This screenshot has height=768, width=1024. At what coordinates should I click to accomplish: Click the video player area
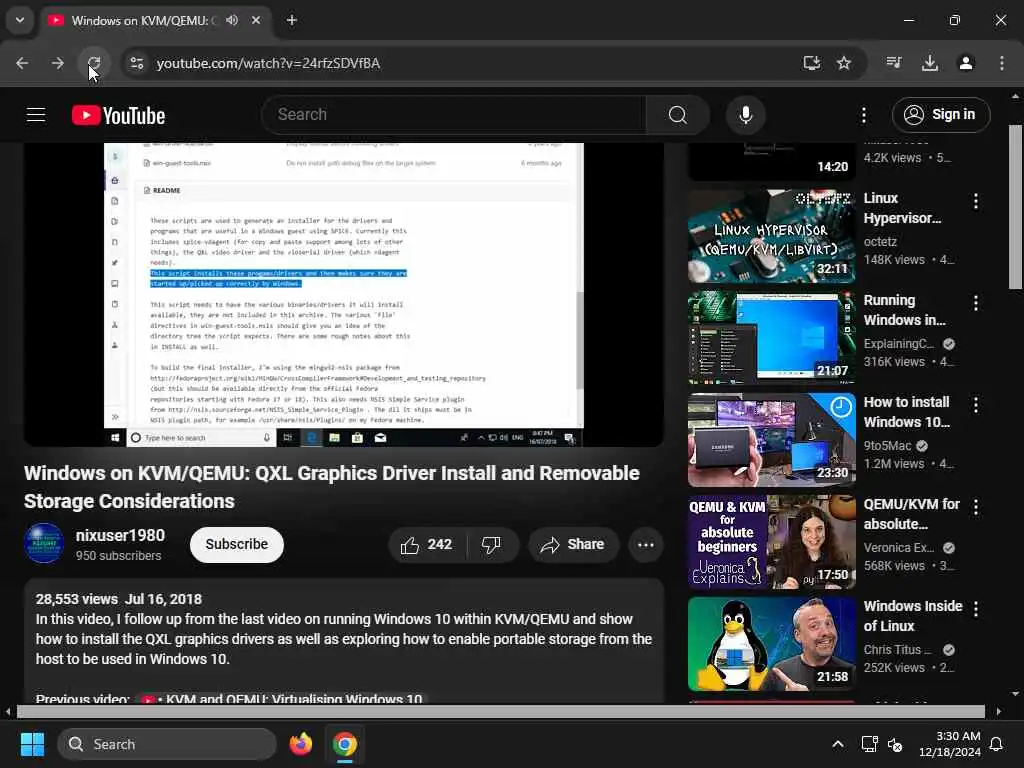click(344, 295)
